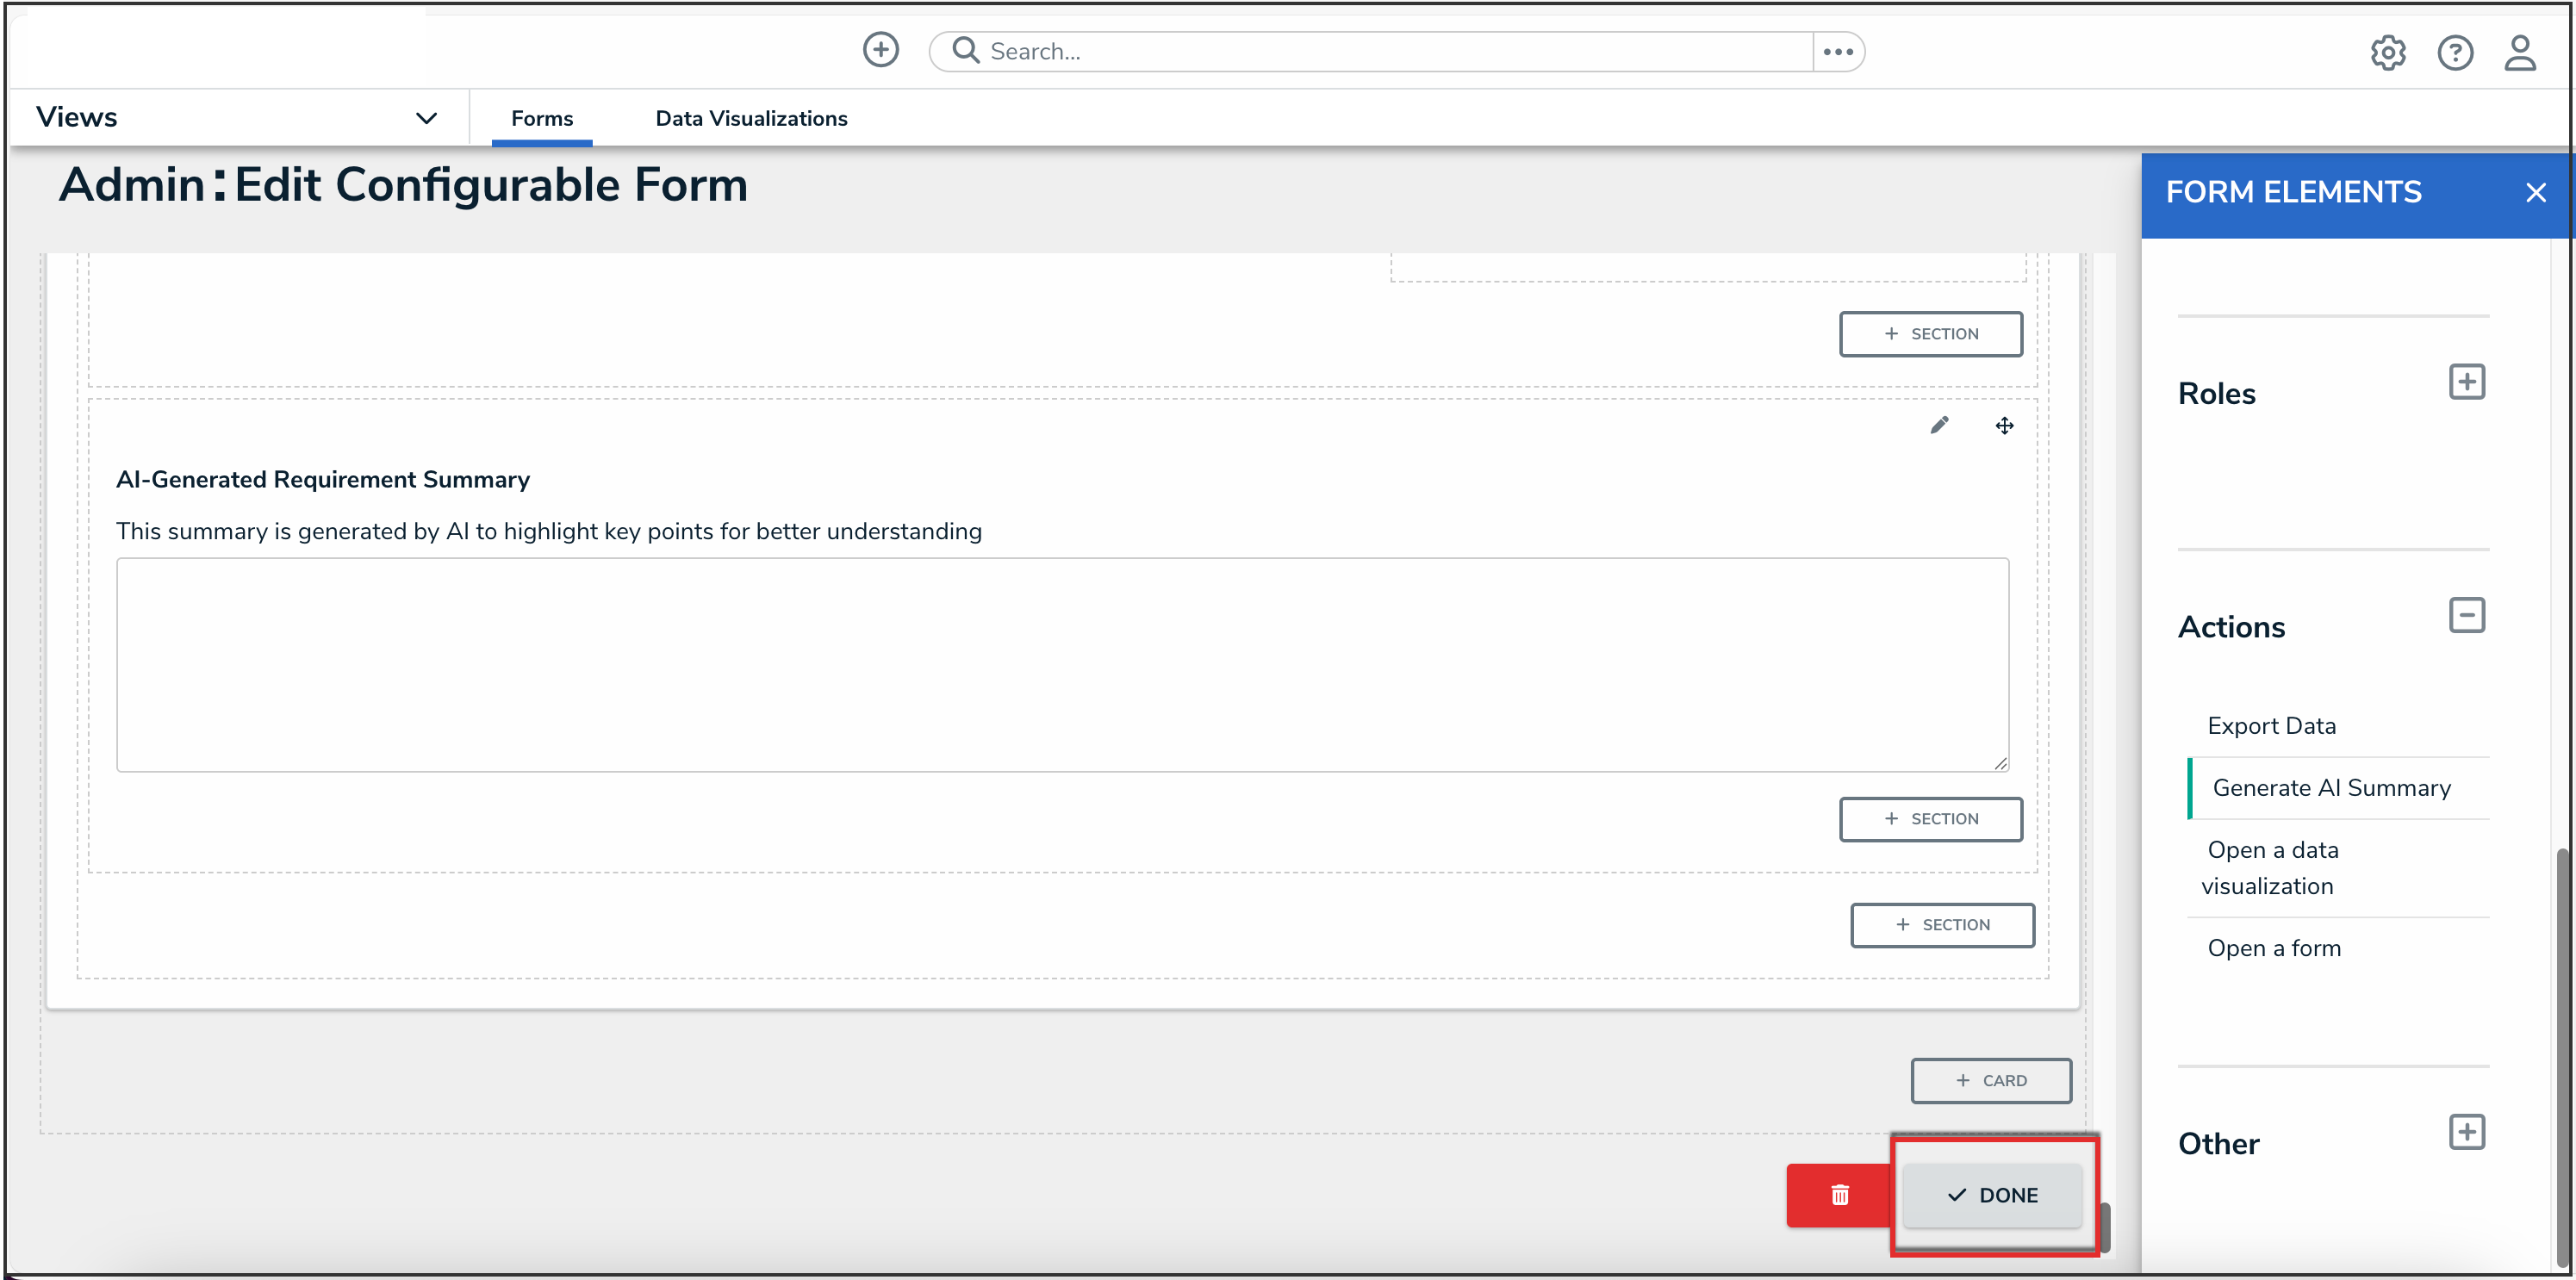This screenshot has height=1280, width=2576.
Task: Click inside the Search field
Action: click(1380, 52)
